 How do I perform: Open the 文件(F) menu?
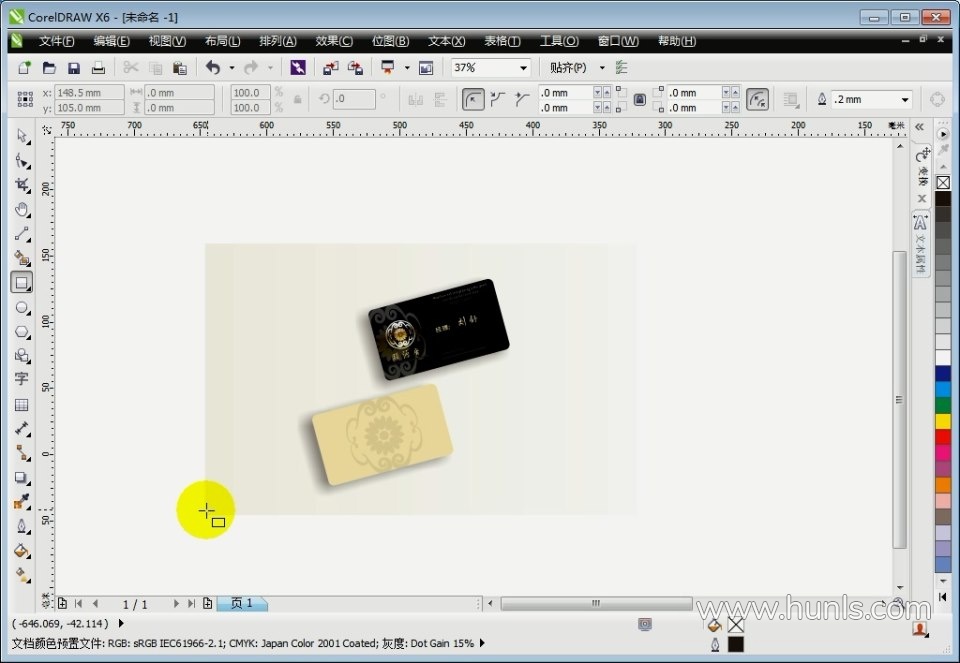(x=56, y=41)
